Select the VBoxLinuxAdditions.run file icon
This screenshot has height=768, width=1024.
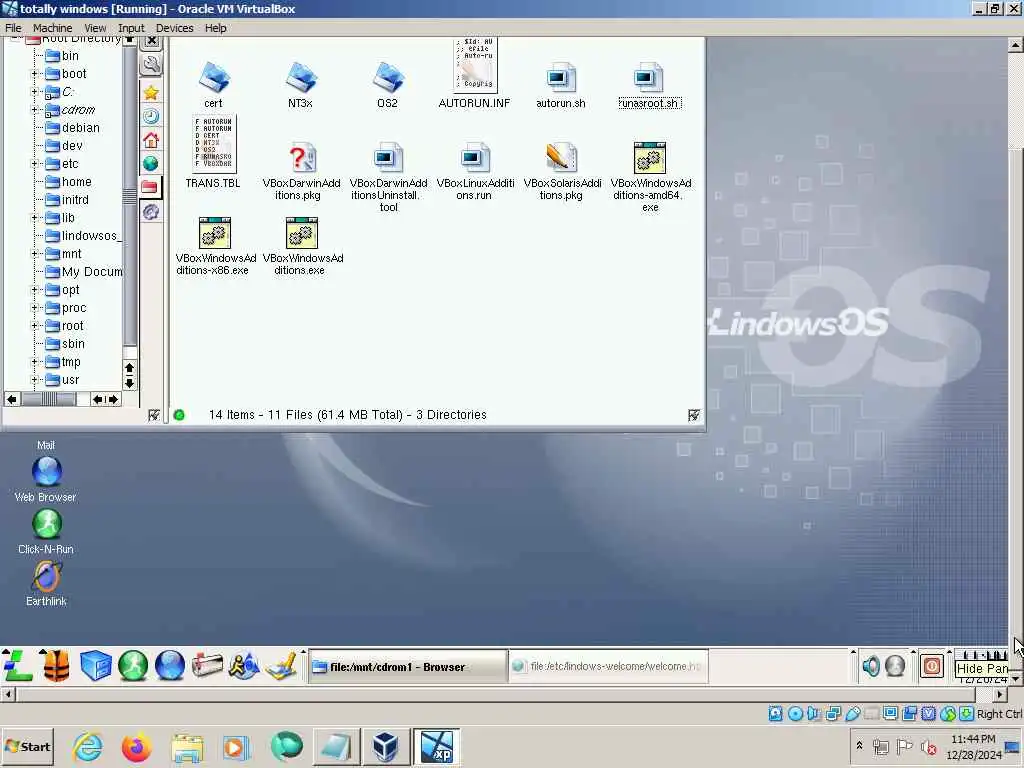point(475,158)
